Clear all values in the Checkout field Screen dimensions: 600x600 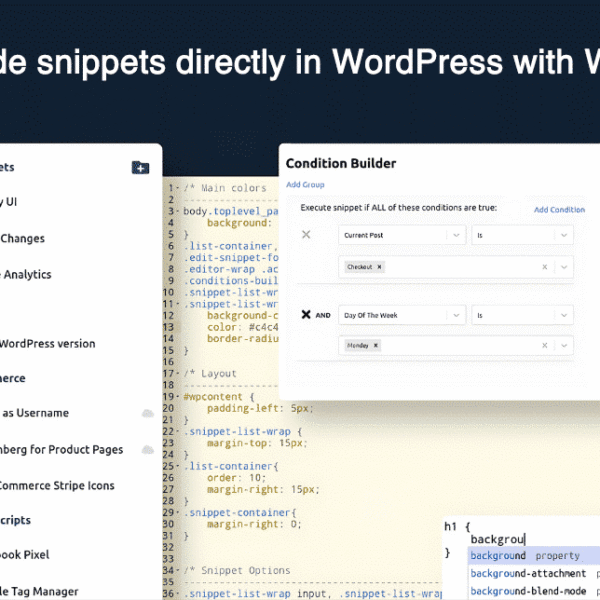[545, 267]
